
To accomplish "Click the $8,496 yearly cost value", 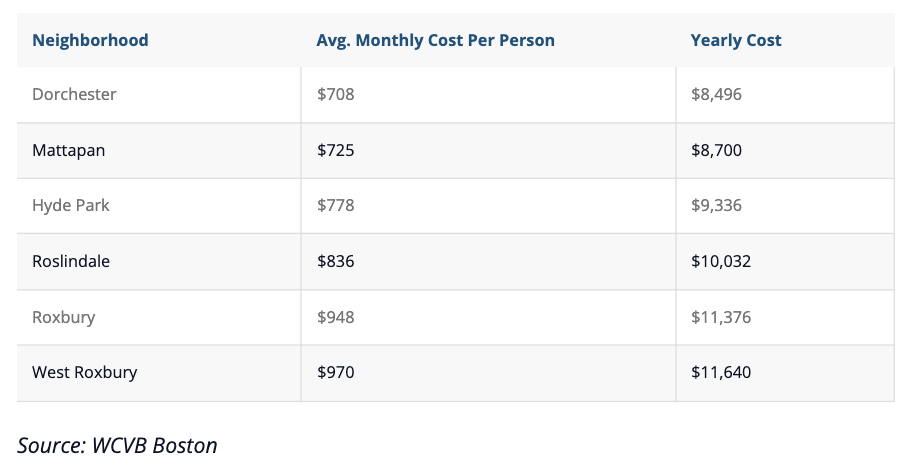I will [x=717, y=94].
